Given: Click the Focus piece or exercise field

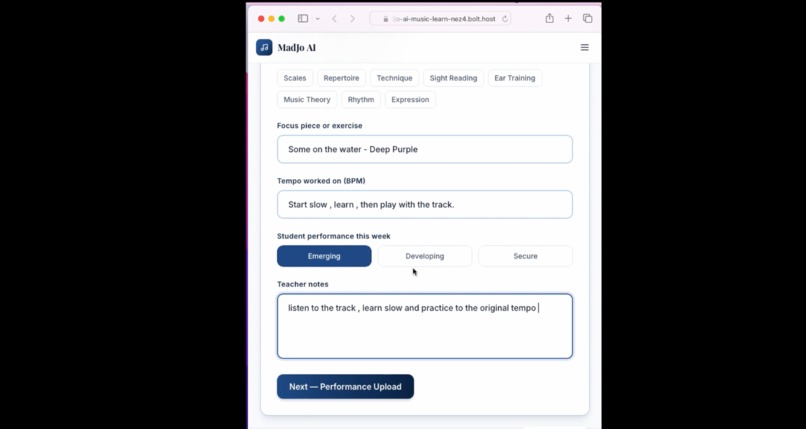Looking at the screenshot, I should pyautogui.click(x=425, y=149).
